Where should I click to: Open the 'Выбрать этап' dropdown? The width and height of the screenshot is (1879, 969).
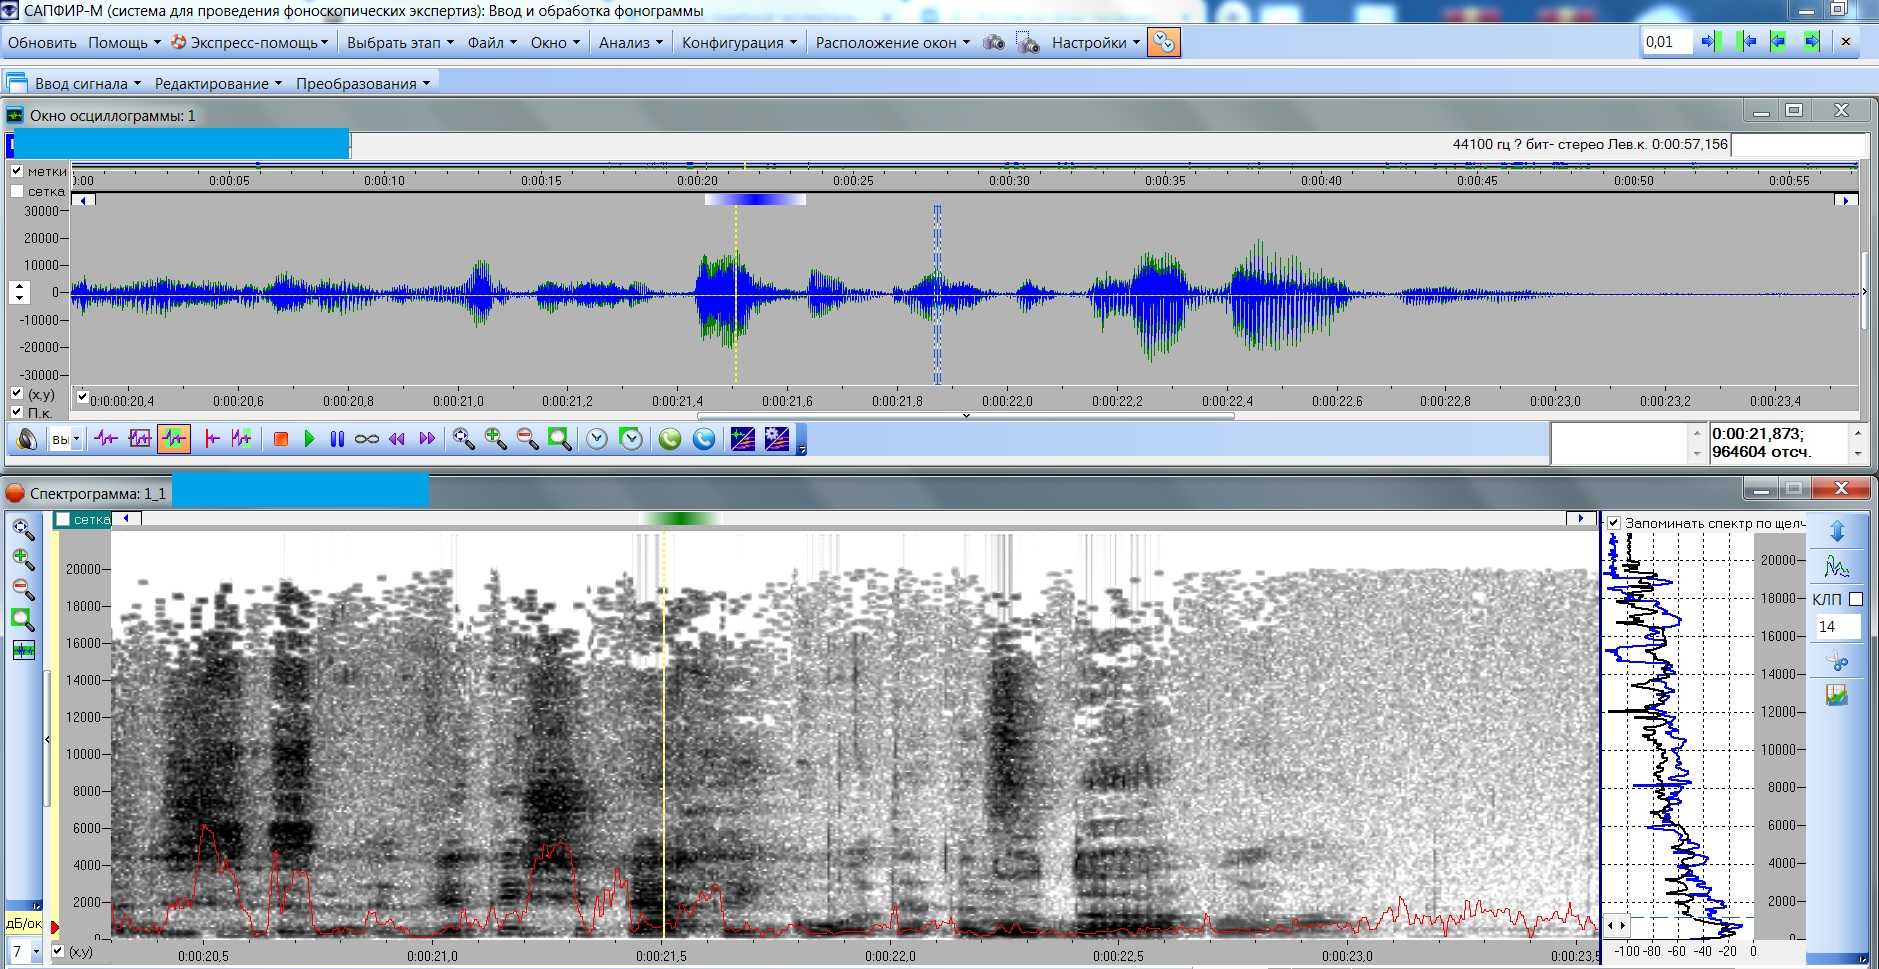[400, 43]
